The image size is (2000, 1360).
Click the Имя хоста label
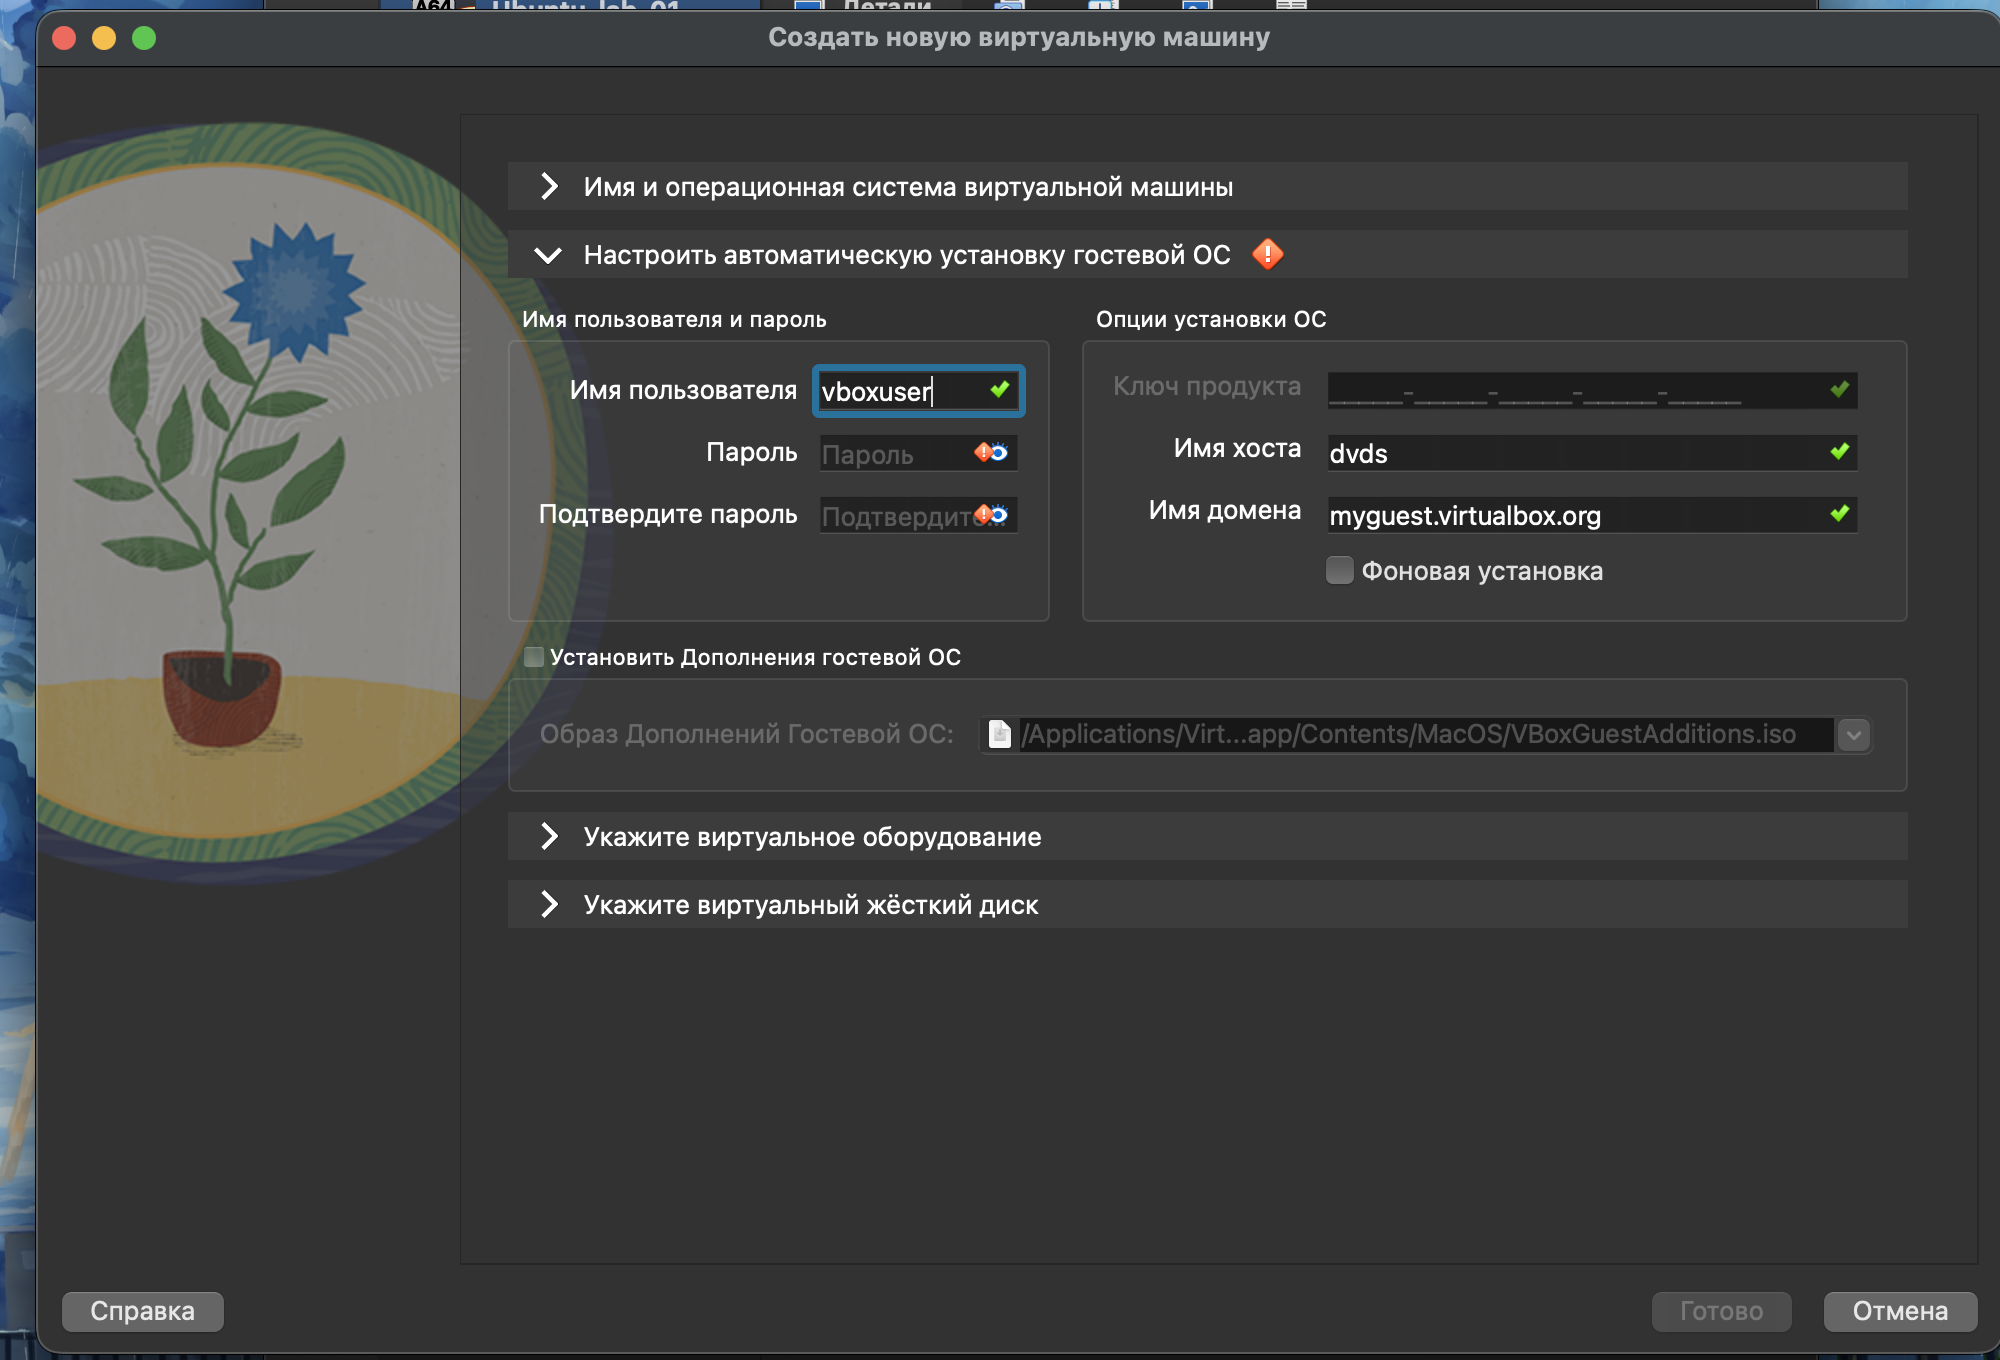[x=1237, y=448]
